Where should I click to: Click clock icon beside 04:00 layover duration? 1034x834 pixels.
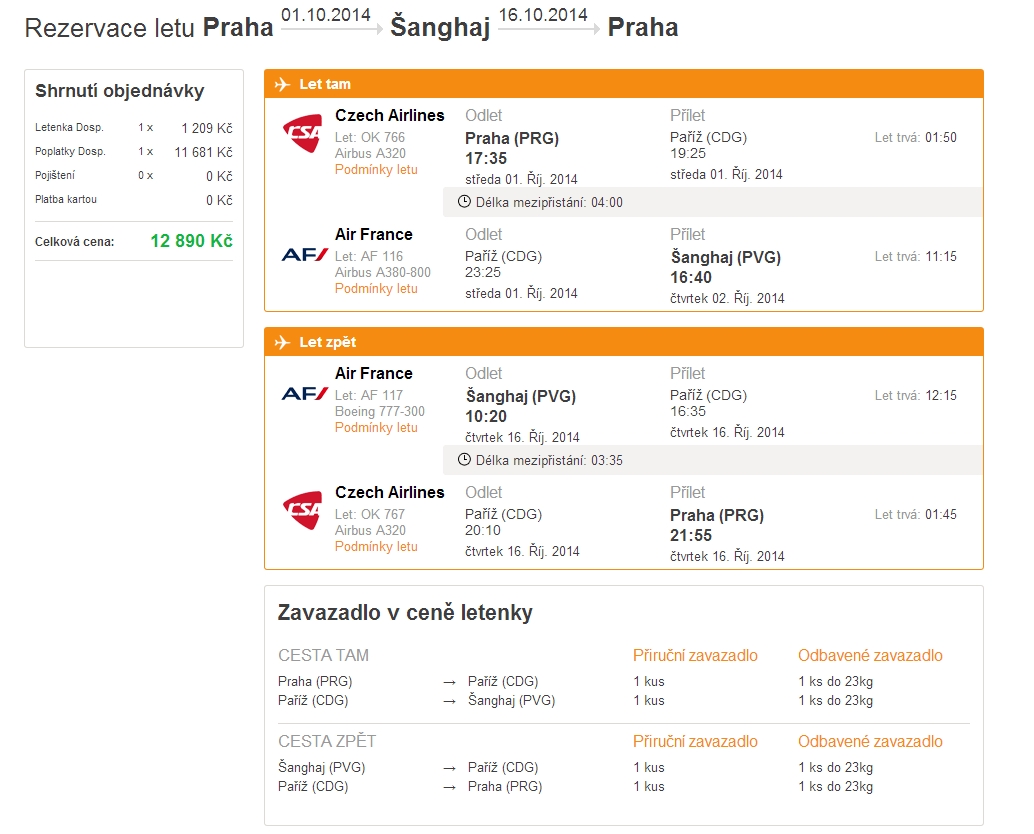[x=463, y=202]
